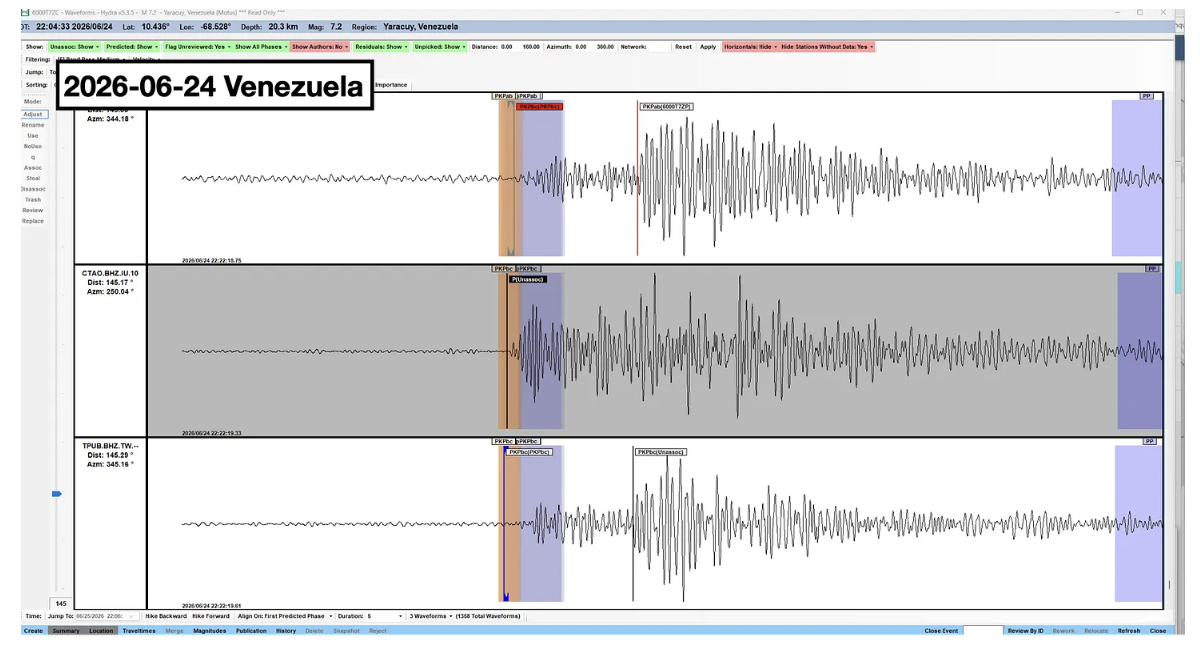This screenshot has width=1200, height=658.
Task: Select the PKPab(6000T7ZP) pick marker
Action: click(666, 106)
